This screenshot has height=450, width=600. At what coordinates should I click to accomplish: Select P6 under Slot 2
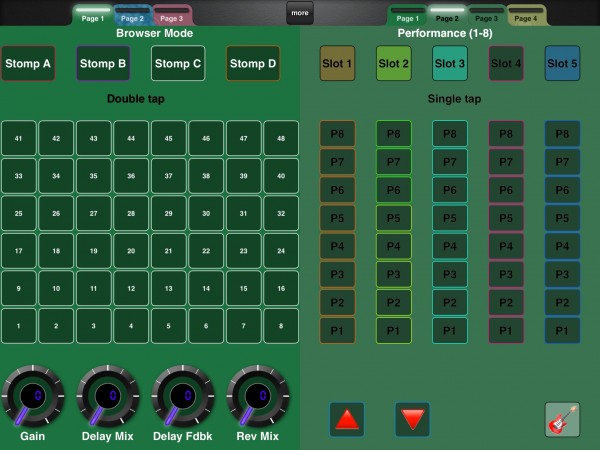click(393, 190)
